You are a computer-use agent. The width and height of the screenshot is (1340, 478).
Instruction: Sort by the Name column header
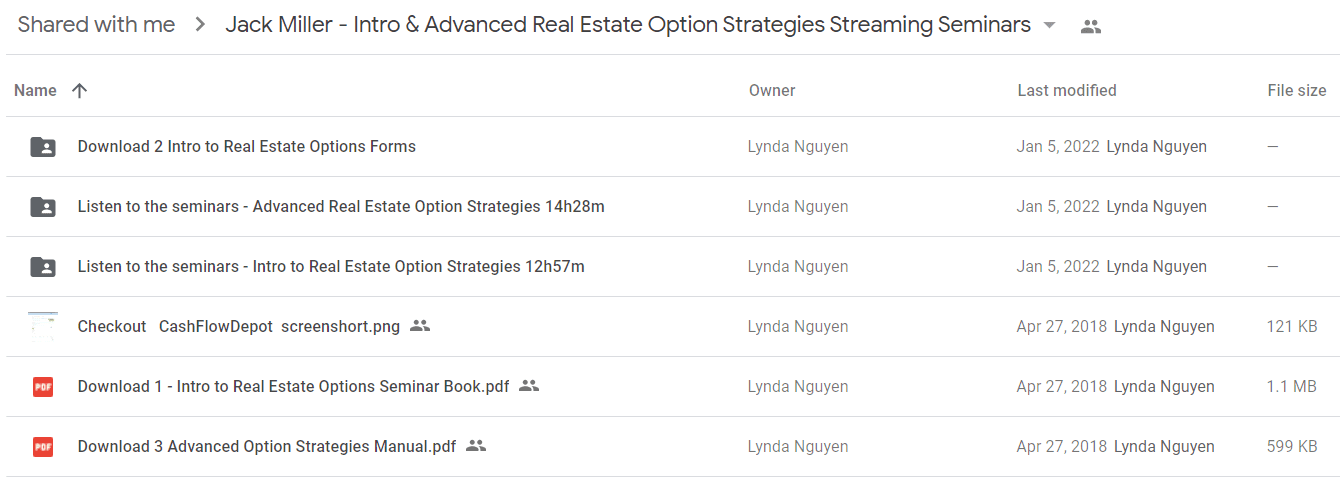tap(35, 90)
